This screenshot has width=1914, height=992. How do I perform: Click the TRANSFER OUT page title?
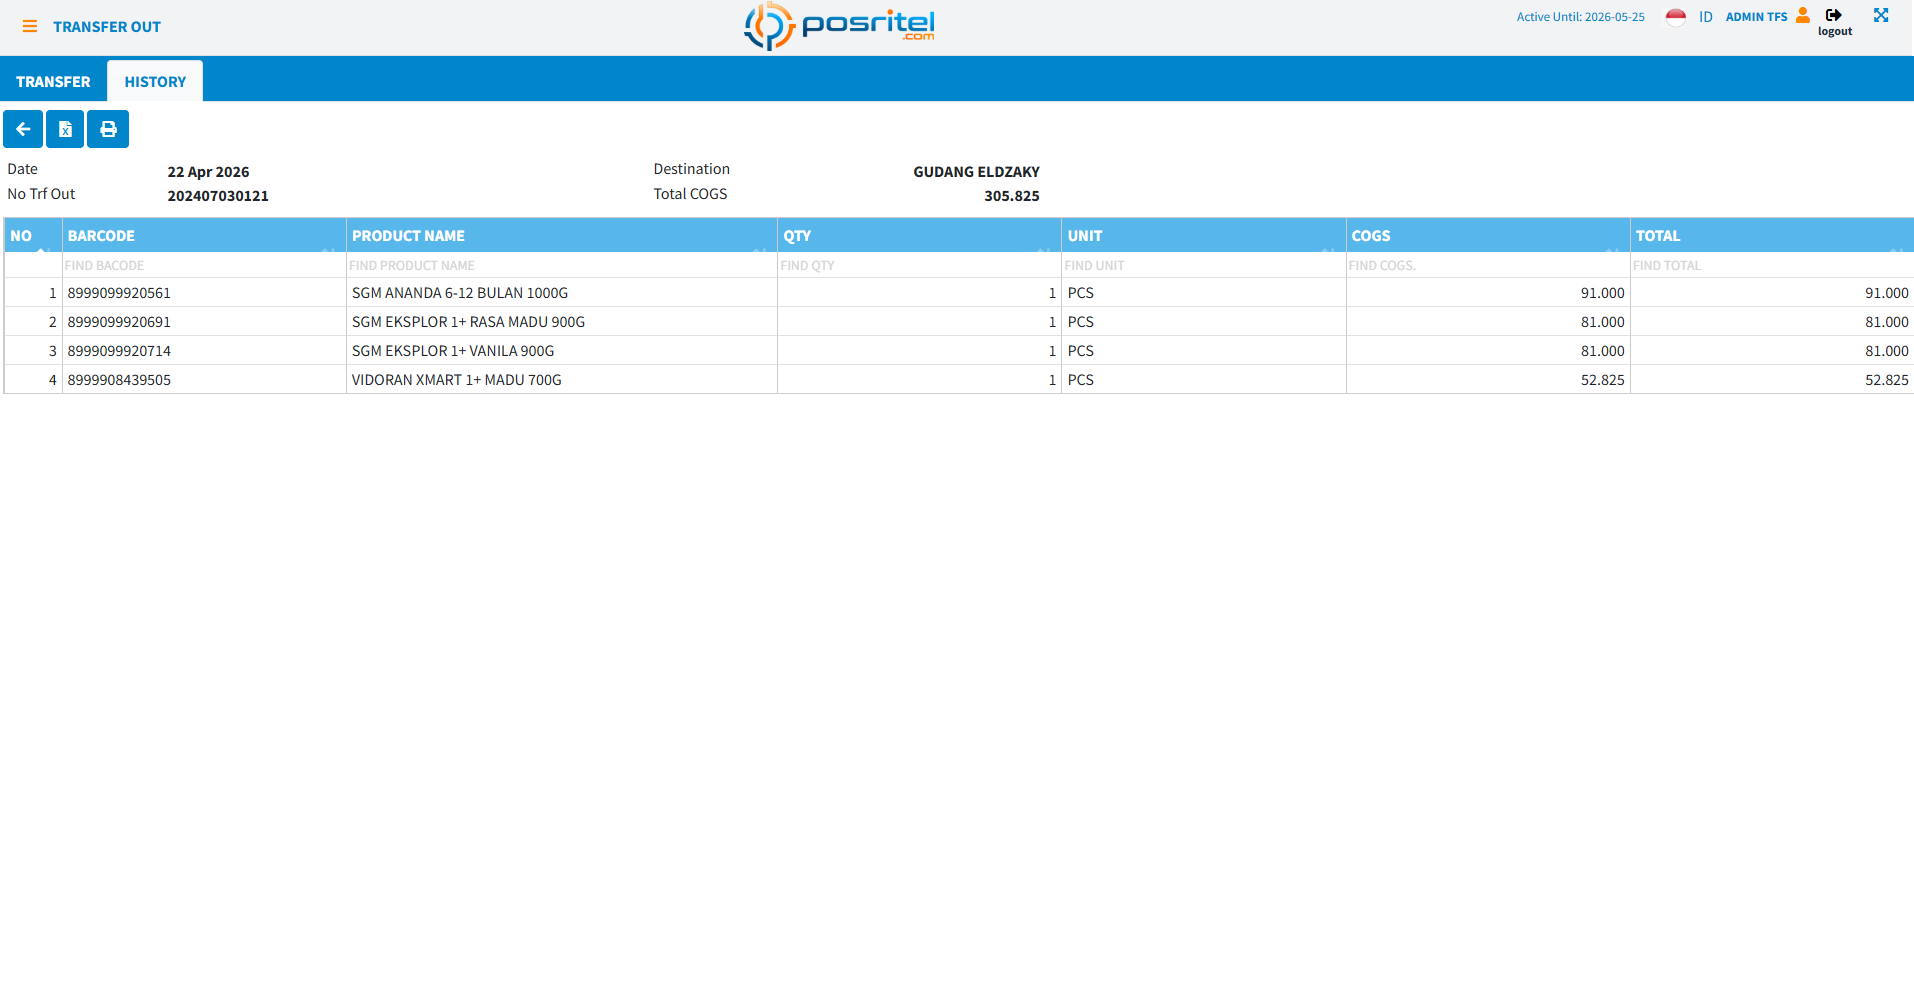(x=107, y=27)
